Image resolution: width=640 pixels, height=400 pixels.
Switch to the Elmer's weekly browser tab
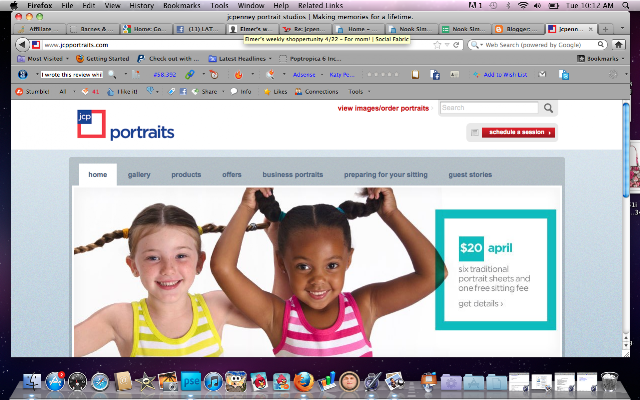[252, 29]
